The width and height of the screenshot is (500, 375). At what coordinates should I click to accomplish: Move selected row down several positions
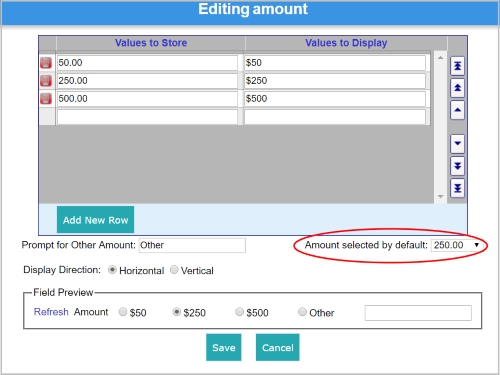[x=457, y=166]
